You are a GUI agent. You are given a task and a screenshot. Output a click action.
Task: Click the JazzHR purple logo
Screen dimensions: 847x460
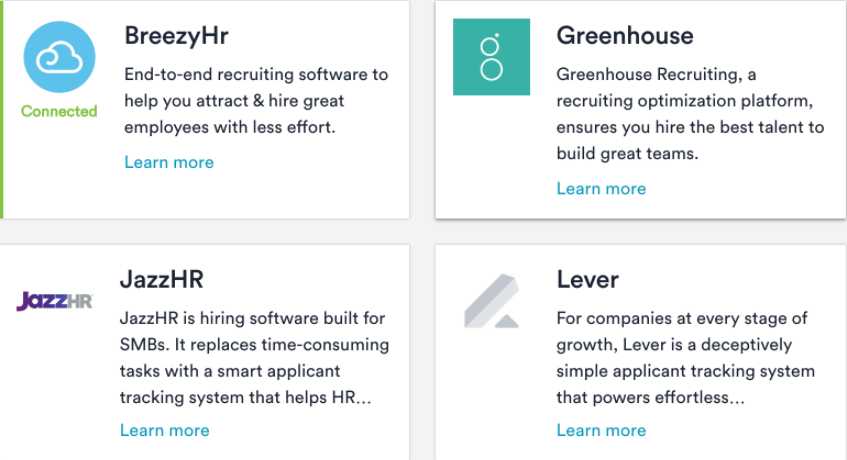[55, 301]
